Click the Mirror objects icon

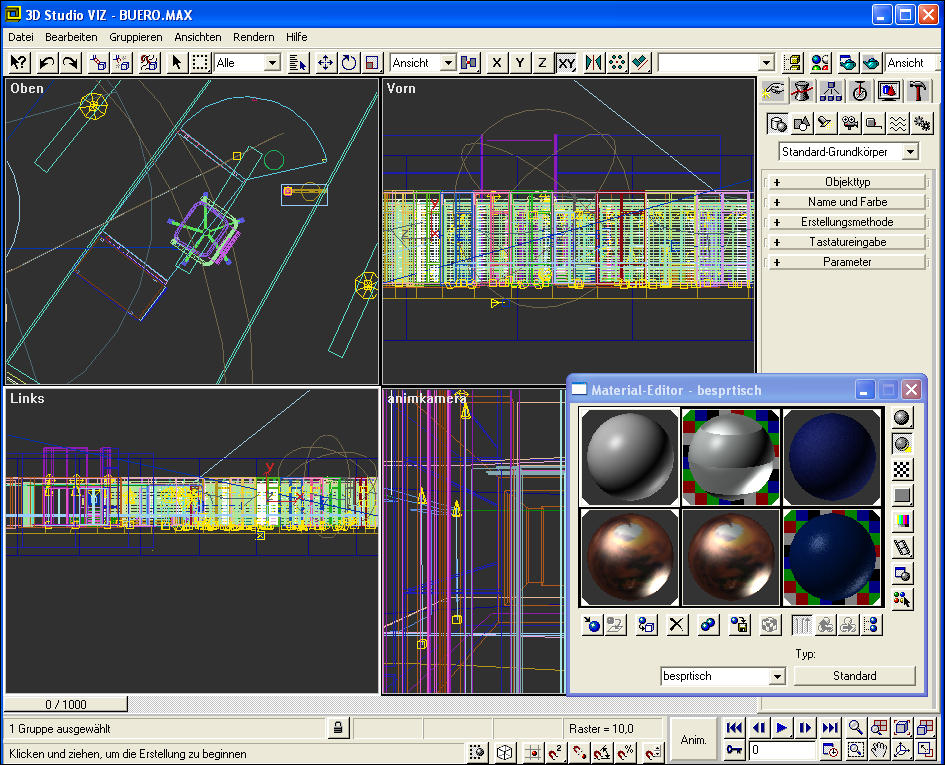pyautogui.click(x=594, y=63)
